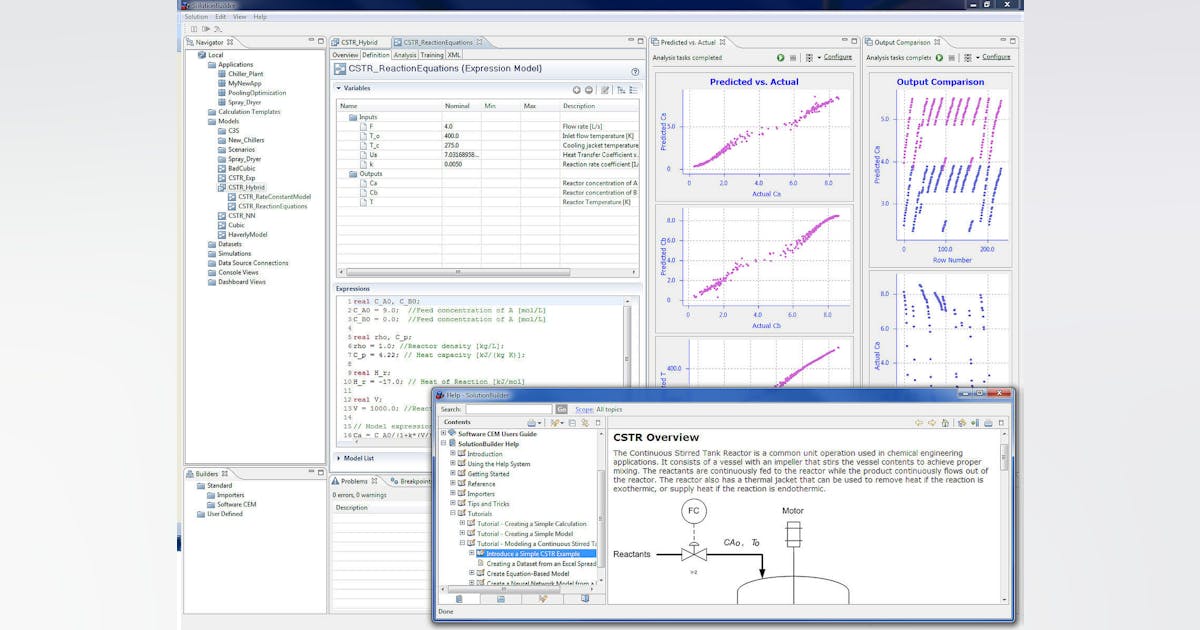Viewport: 1200px width, 630px height.
Task: Remove variable using the minus icon
Action: (589, 90)
